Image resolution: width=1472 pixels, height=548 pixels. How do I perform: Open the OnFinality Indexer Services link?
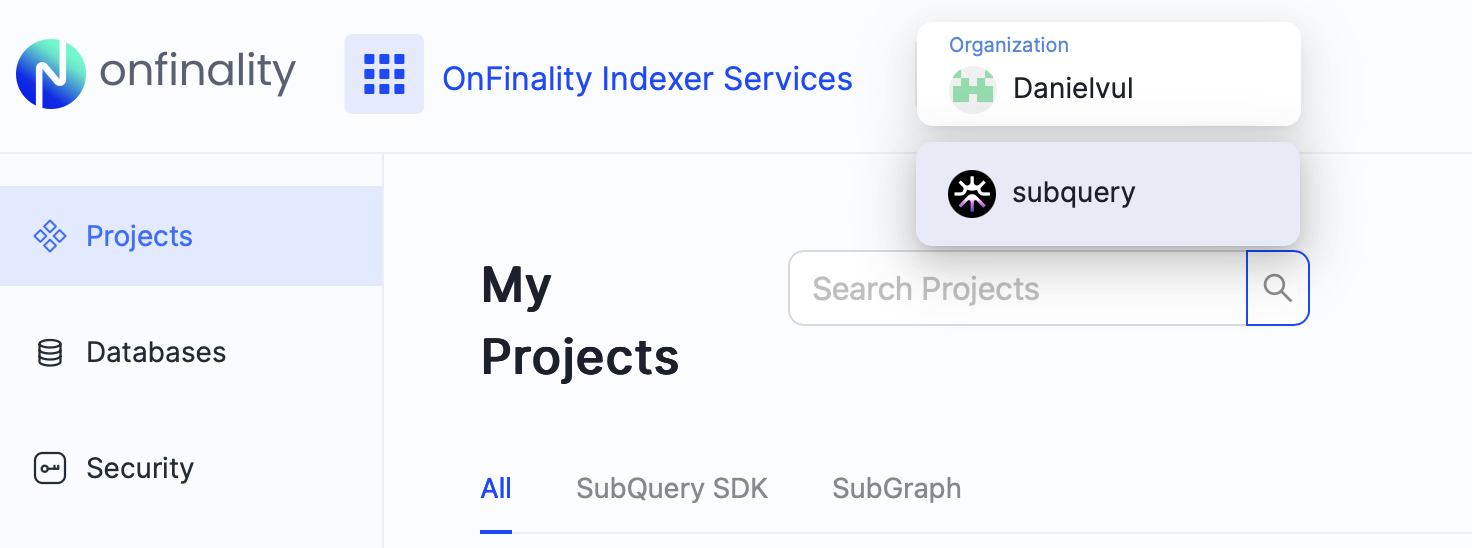(x=647, y=78)
